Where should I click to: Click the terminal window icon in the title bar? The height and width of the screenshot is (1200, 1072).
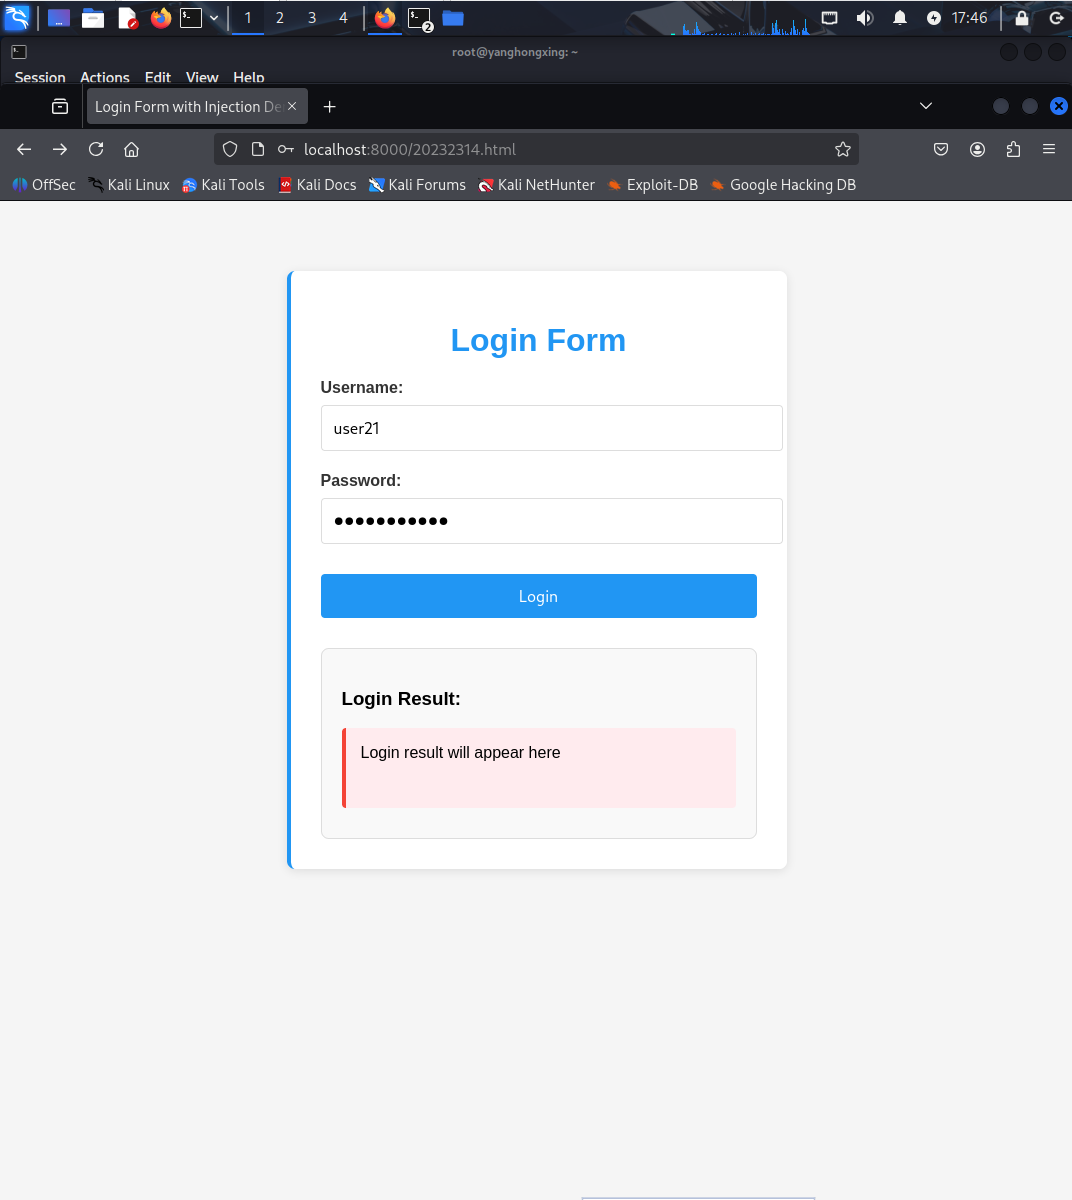19,52
